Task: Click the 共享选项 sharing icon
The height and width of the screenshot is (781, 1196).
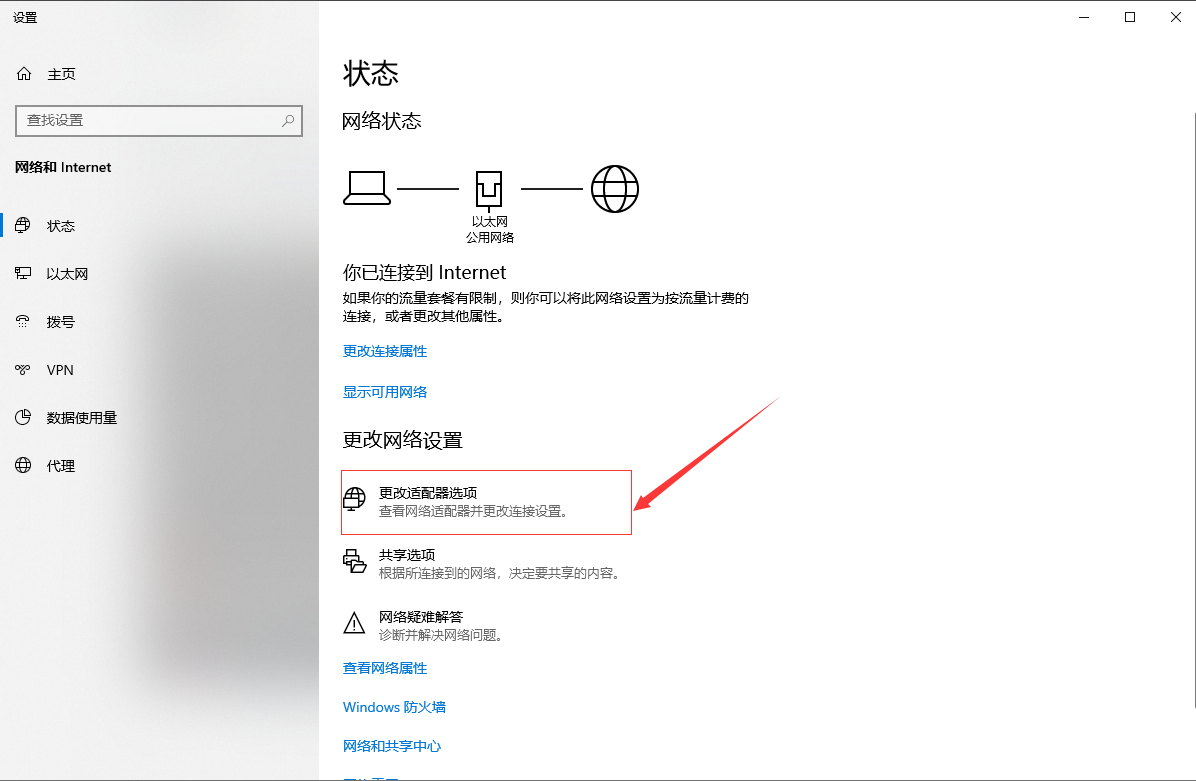Action: 354,562
